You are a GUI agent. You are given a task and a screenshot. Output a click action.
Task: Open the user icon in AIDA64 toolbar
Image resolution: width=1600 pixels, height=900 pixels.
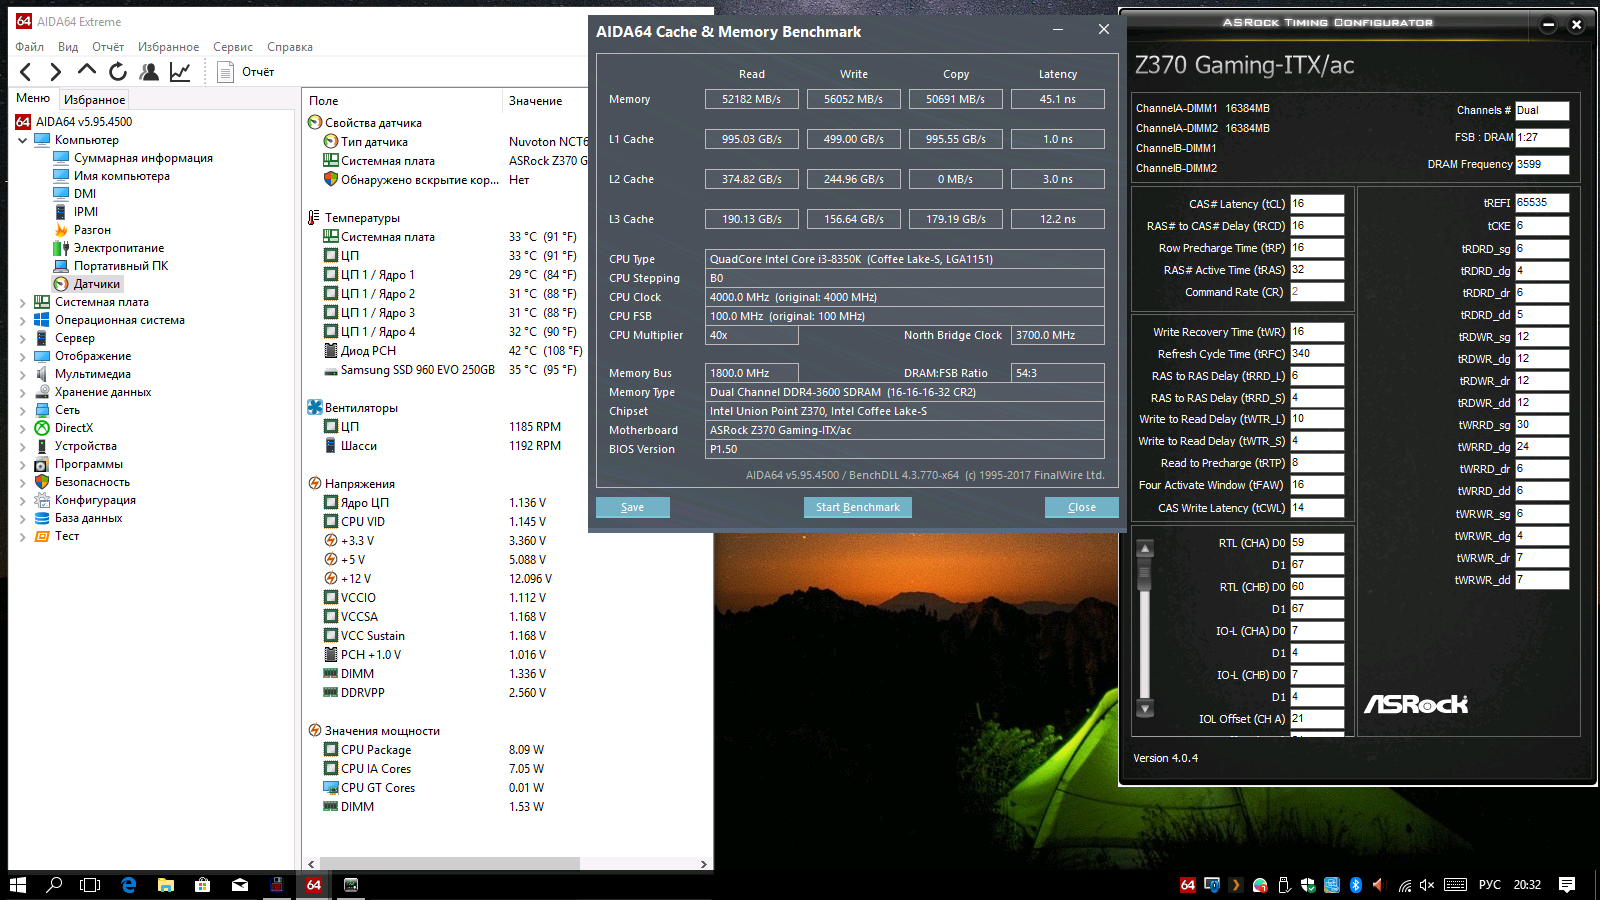point(149,72)
